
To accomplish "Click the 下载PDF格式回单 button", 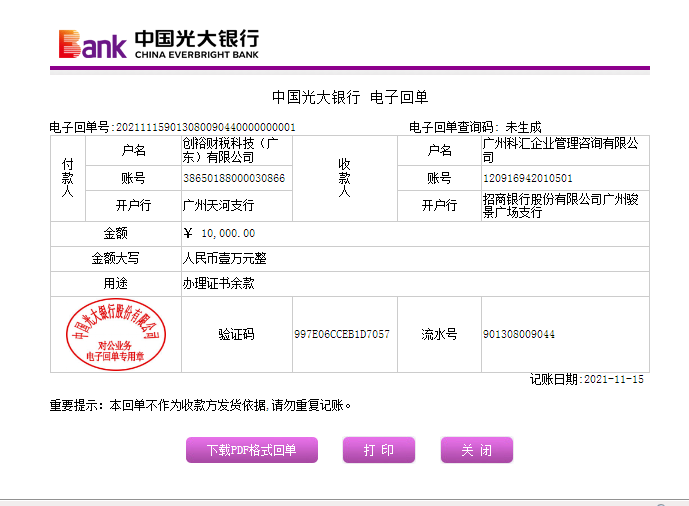I will pyautogui.click(x=251, y=451).
